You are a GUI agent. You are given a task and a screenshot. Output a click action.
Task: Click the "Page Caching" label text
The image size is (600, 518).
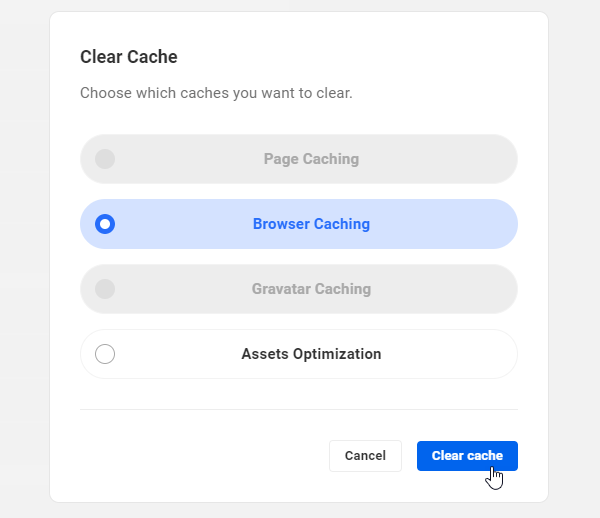click(311, 159)
